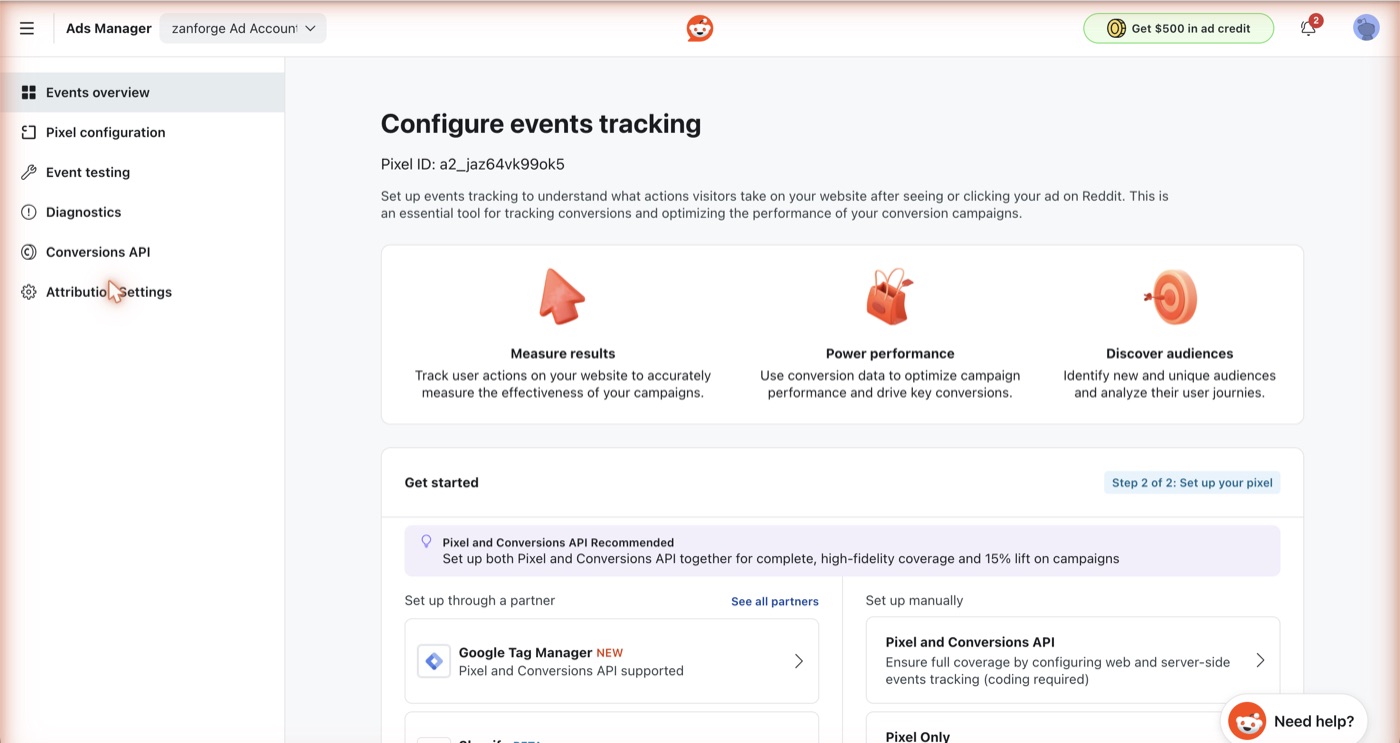Click the NEW badge beside Google Tag Manager
Image resolution: width=1400 pixels, height=743 pixels.
609,653
